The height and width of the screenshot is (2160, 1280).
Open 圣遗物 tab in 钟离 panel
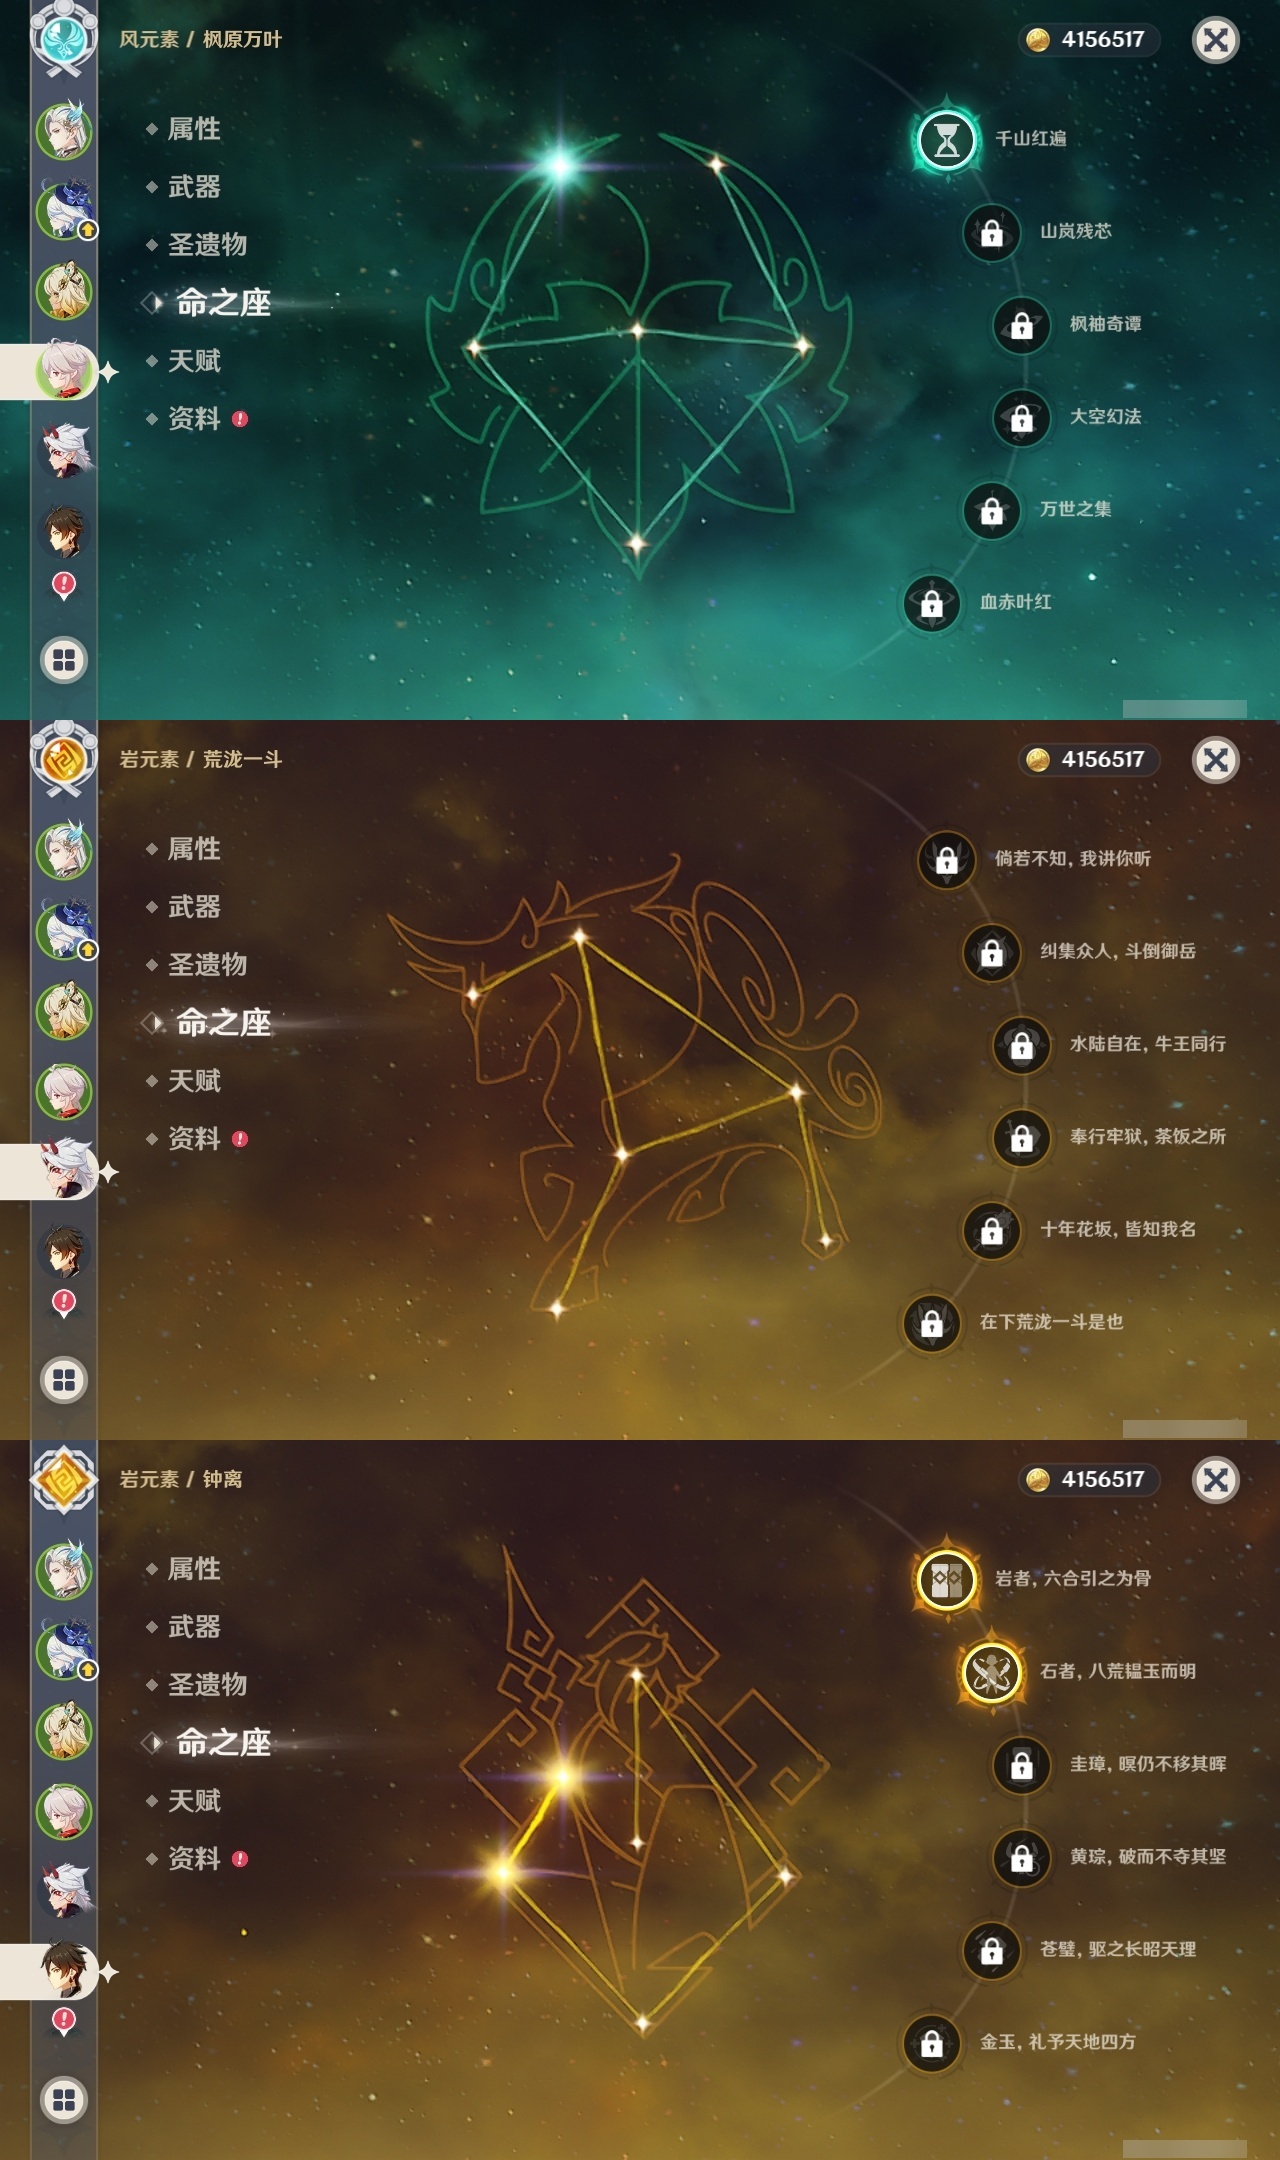tap(207, 1685)
